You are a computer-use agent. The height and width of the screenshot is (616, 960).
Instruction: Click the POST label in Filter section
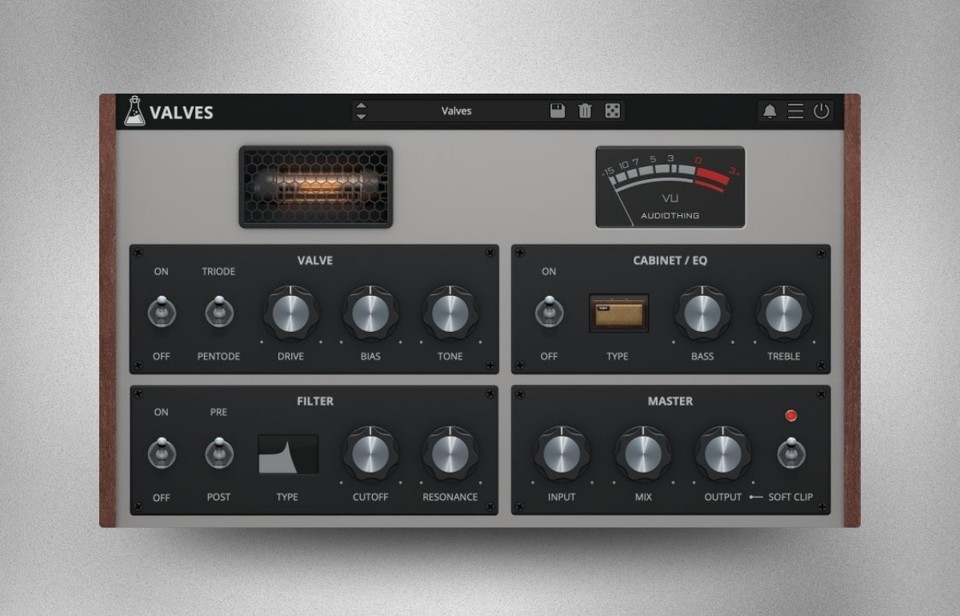[x=219, y=497]
